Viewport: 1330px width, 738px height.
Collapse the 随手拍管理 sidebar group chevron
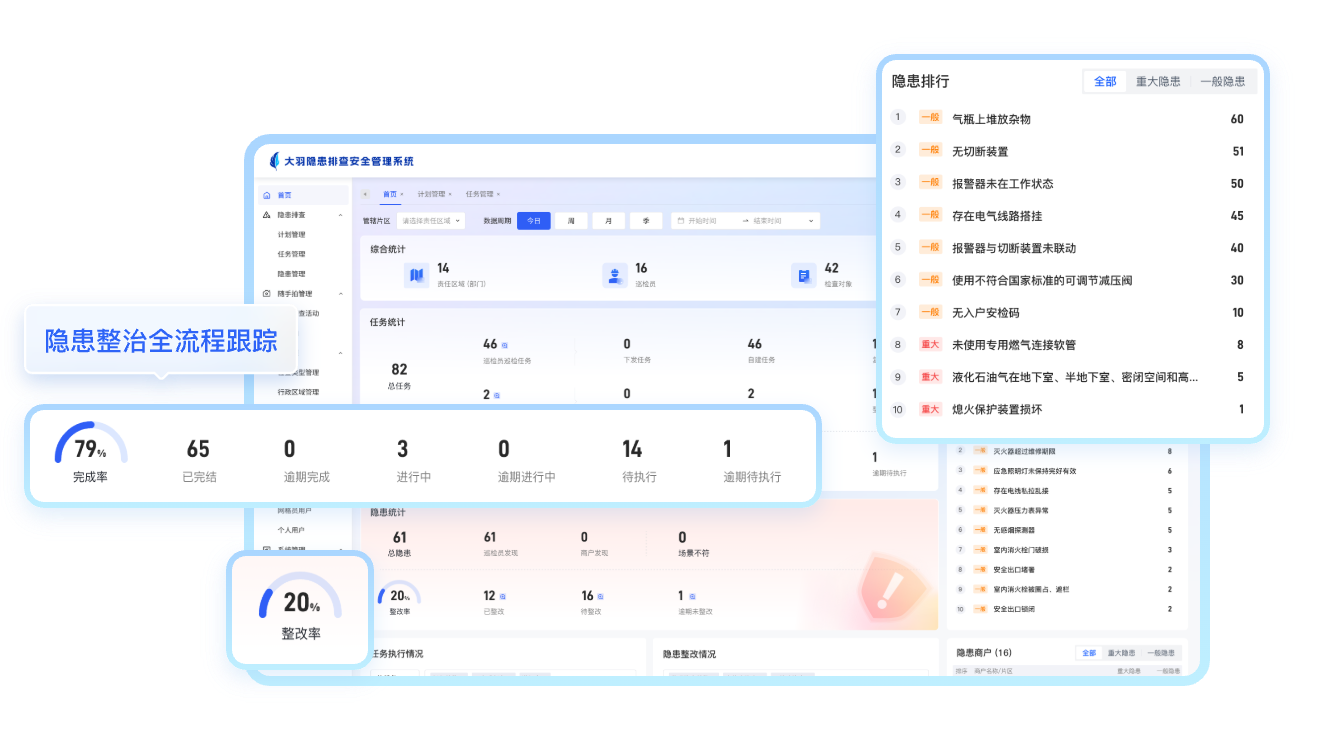pyautogui.click(x=340, y=294)
